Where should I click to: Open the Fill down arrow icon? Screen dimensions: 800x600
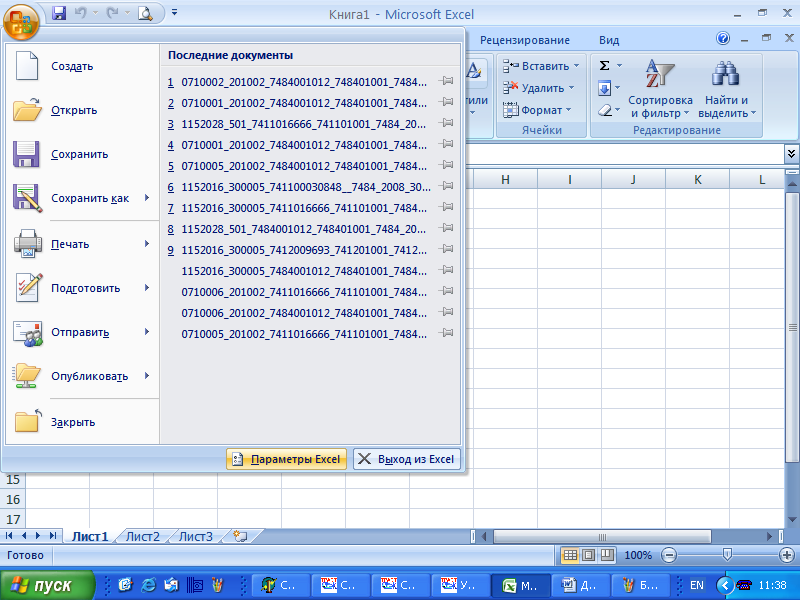605,88
